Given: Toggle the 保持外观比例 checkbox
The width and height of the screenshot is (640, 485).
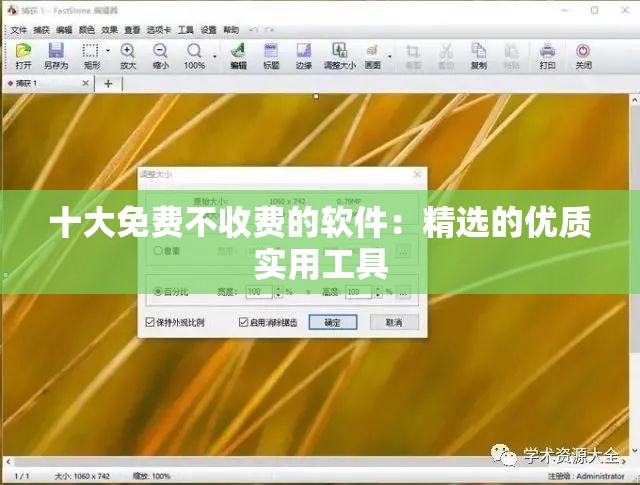Looking at the screenshot, I should tap(150, 322).
